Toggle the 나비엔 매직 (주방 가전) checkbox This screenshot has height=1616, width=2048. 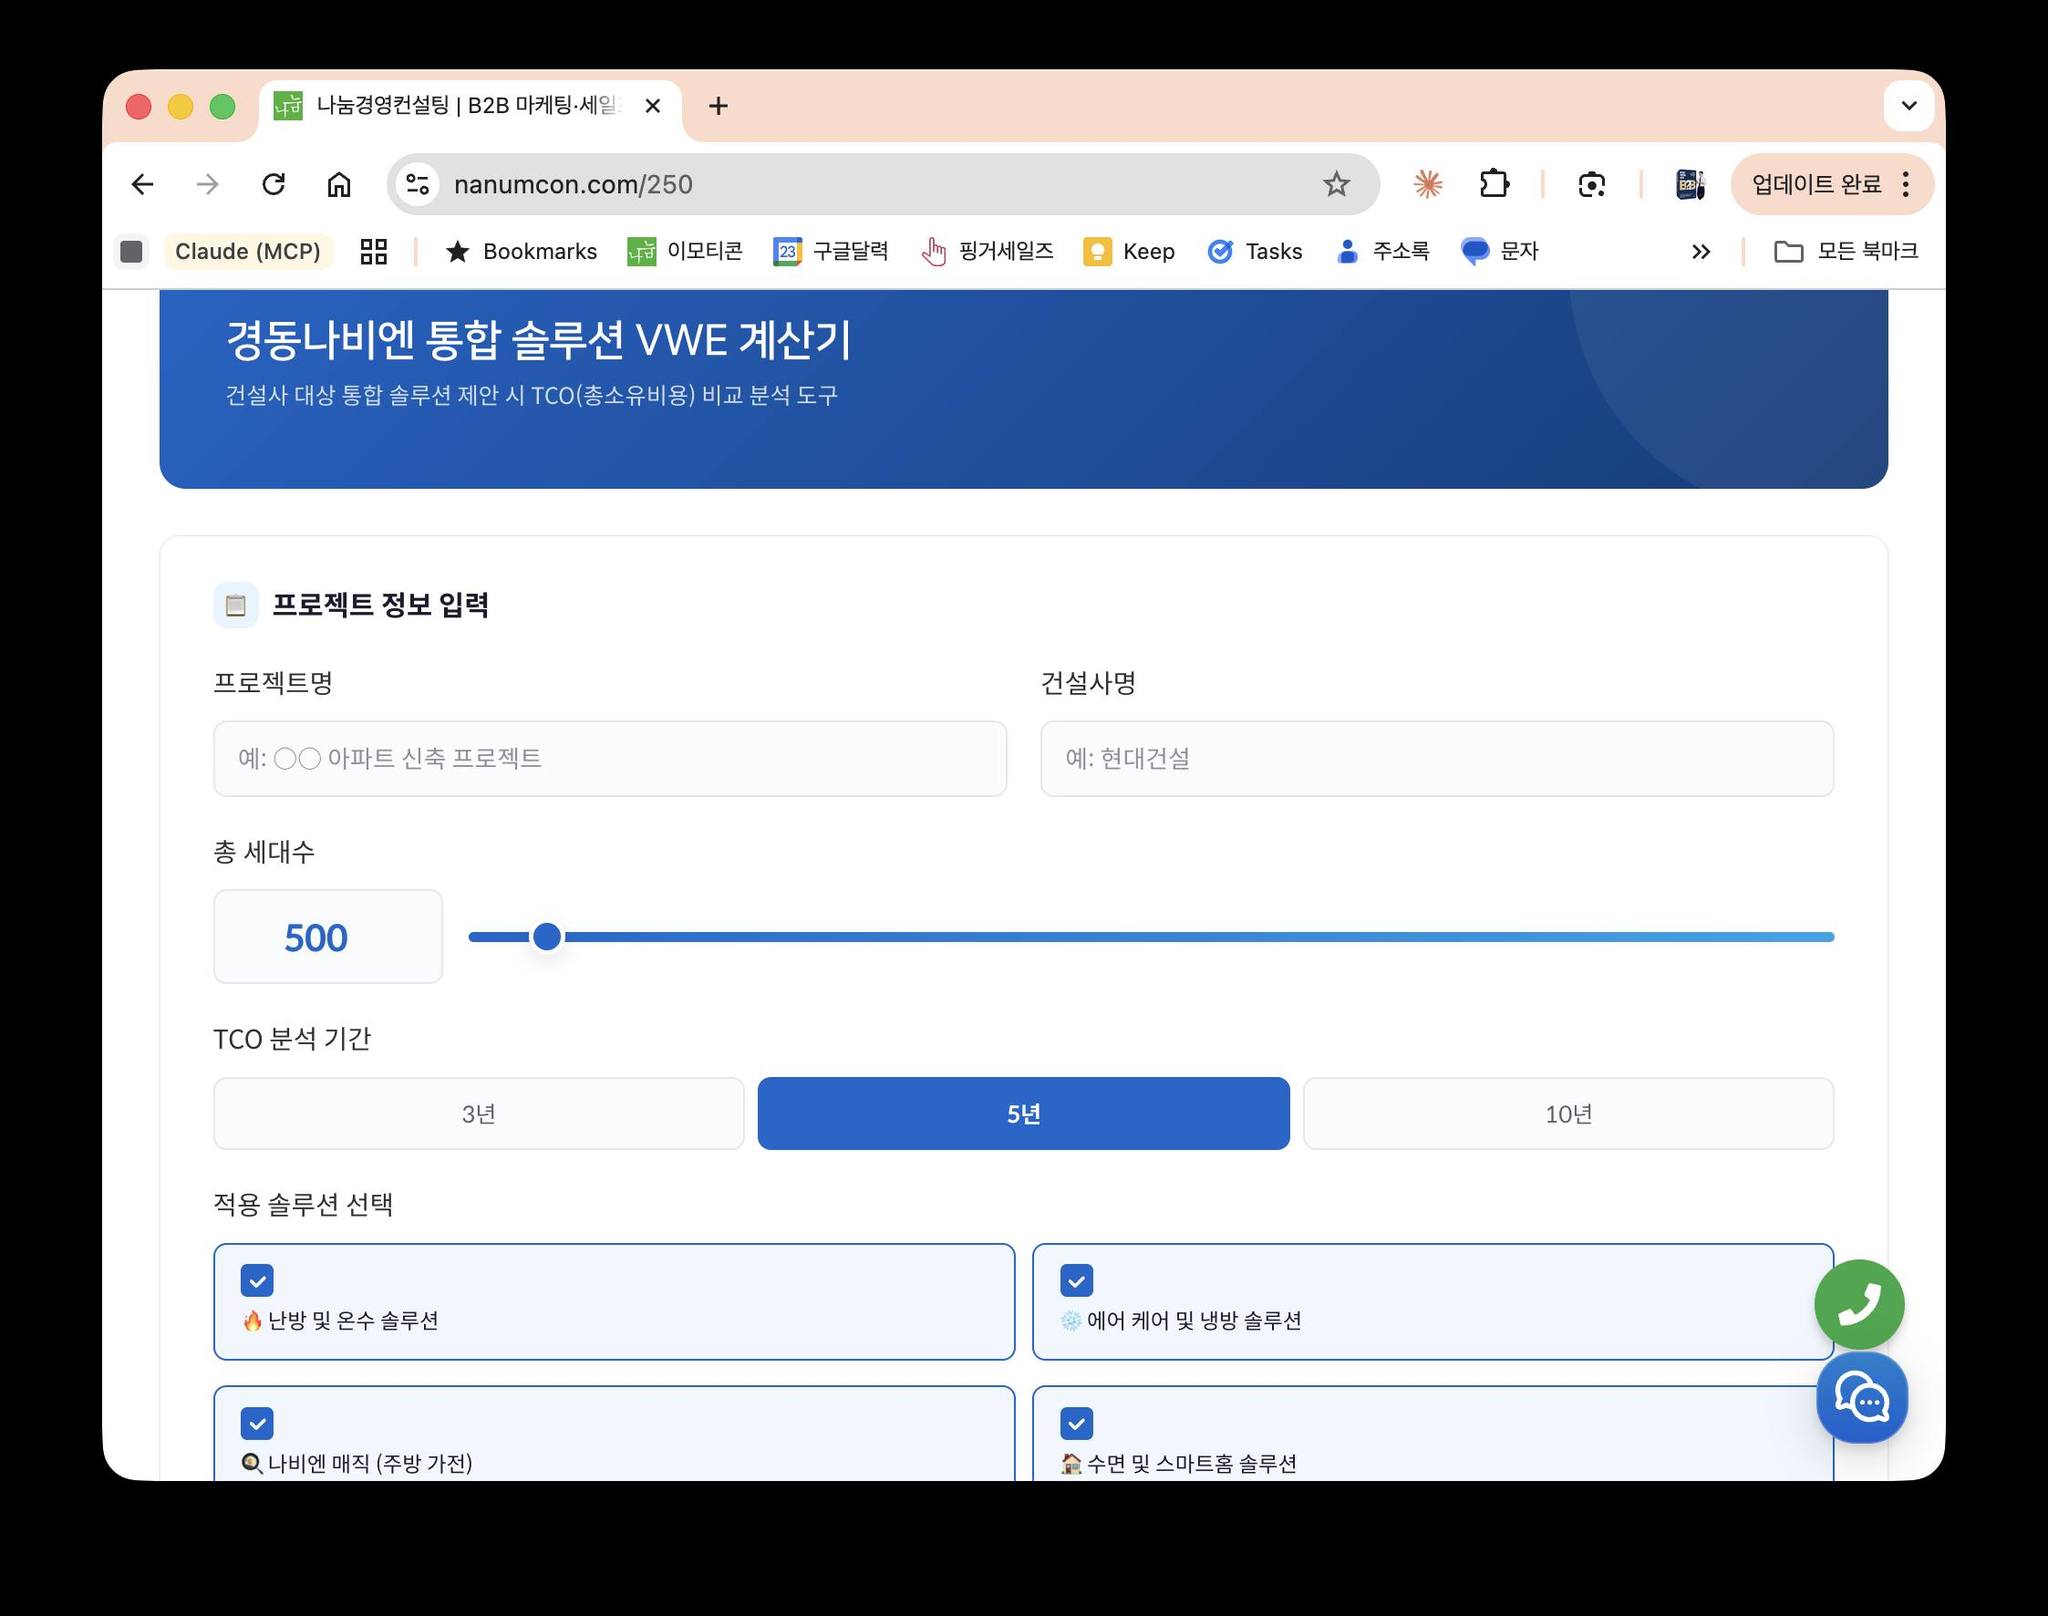coord(257,1422)
